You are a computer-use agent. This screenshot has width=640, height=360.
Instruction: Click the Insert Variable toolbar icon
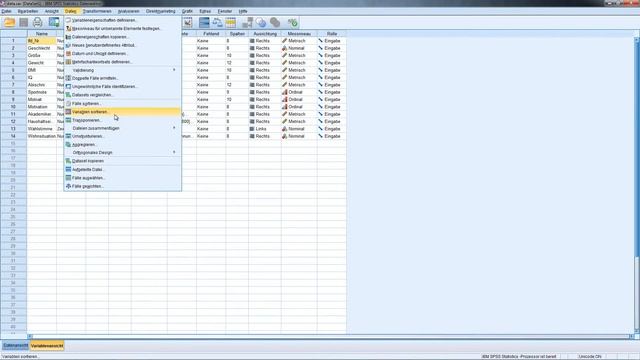click(188, 22)
